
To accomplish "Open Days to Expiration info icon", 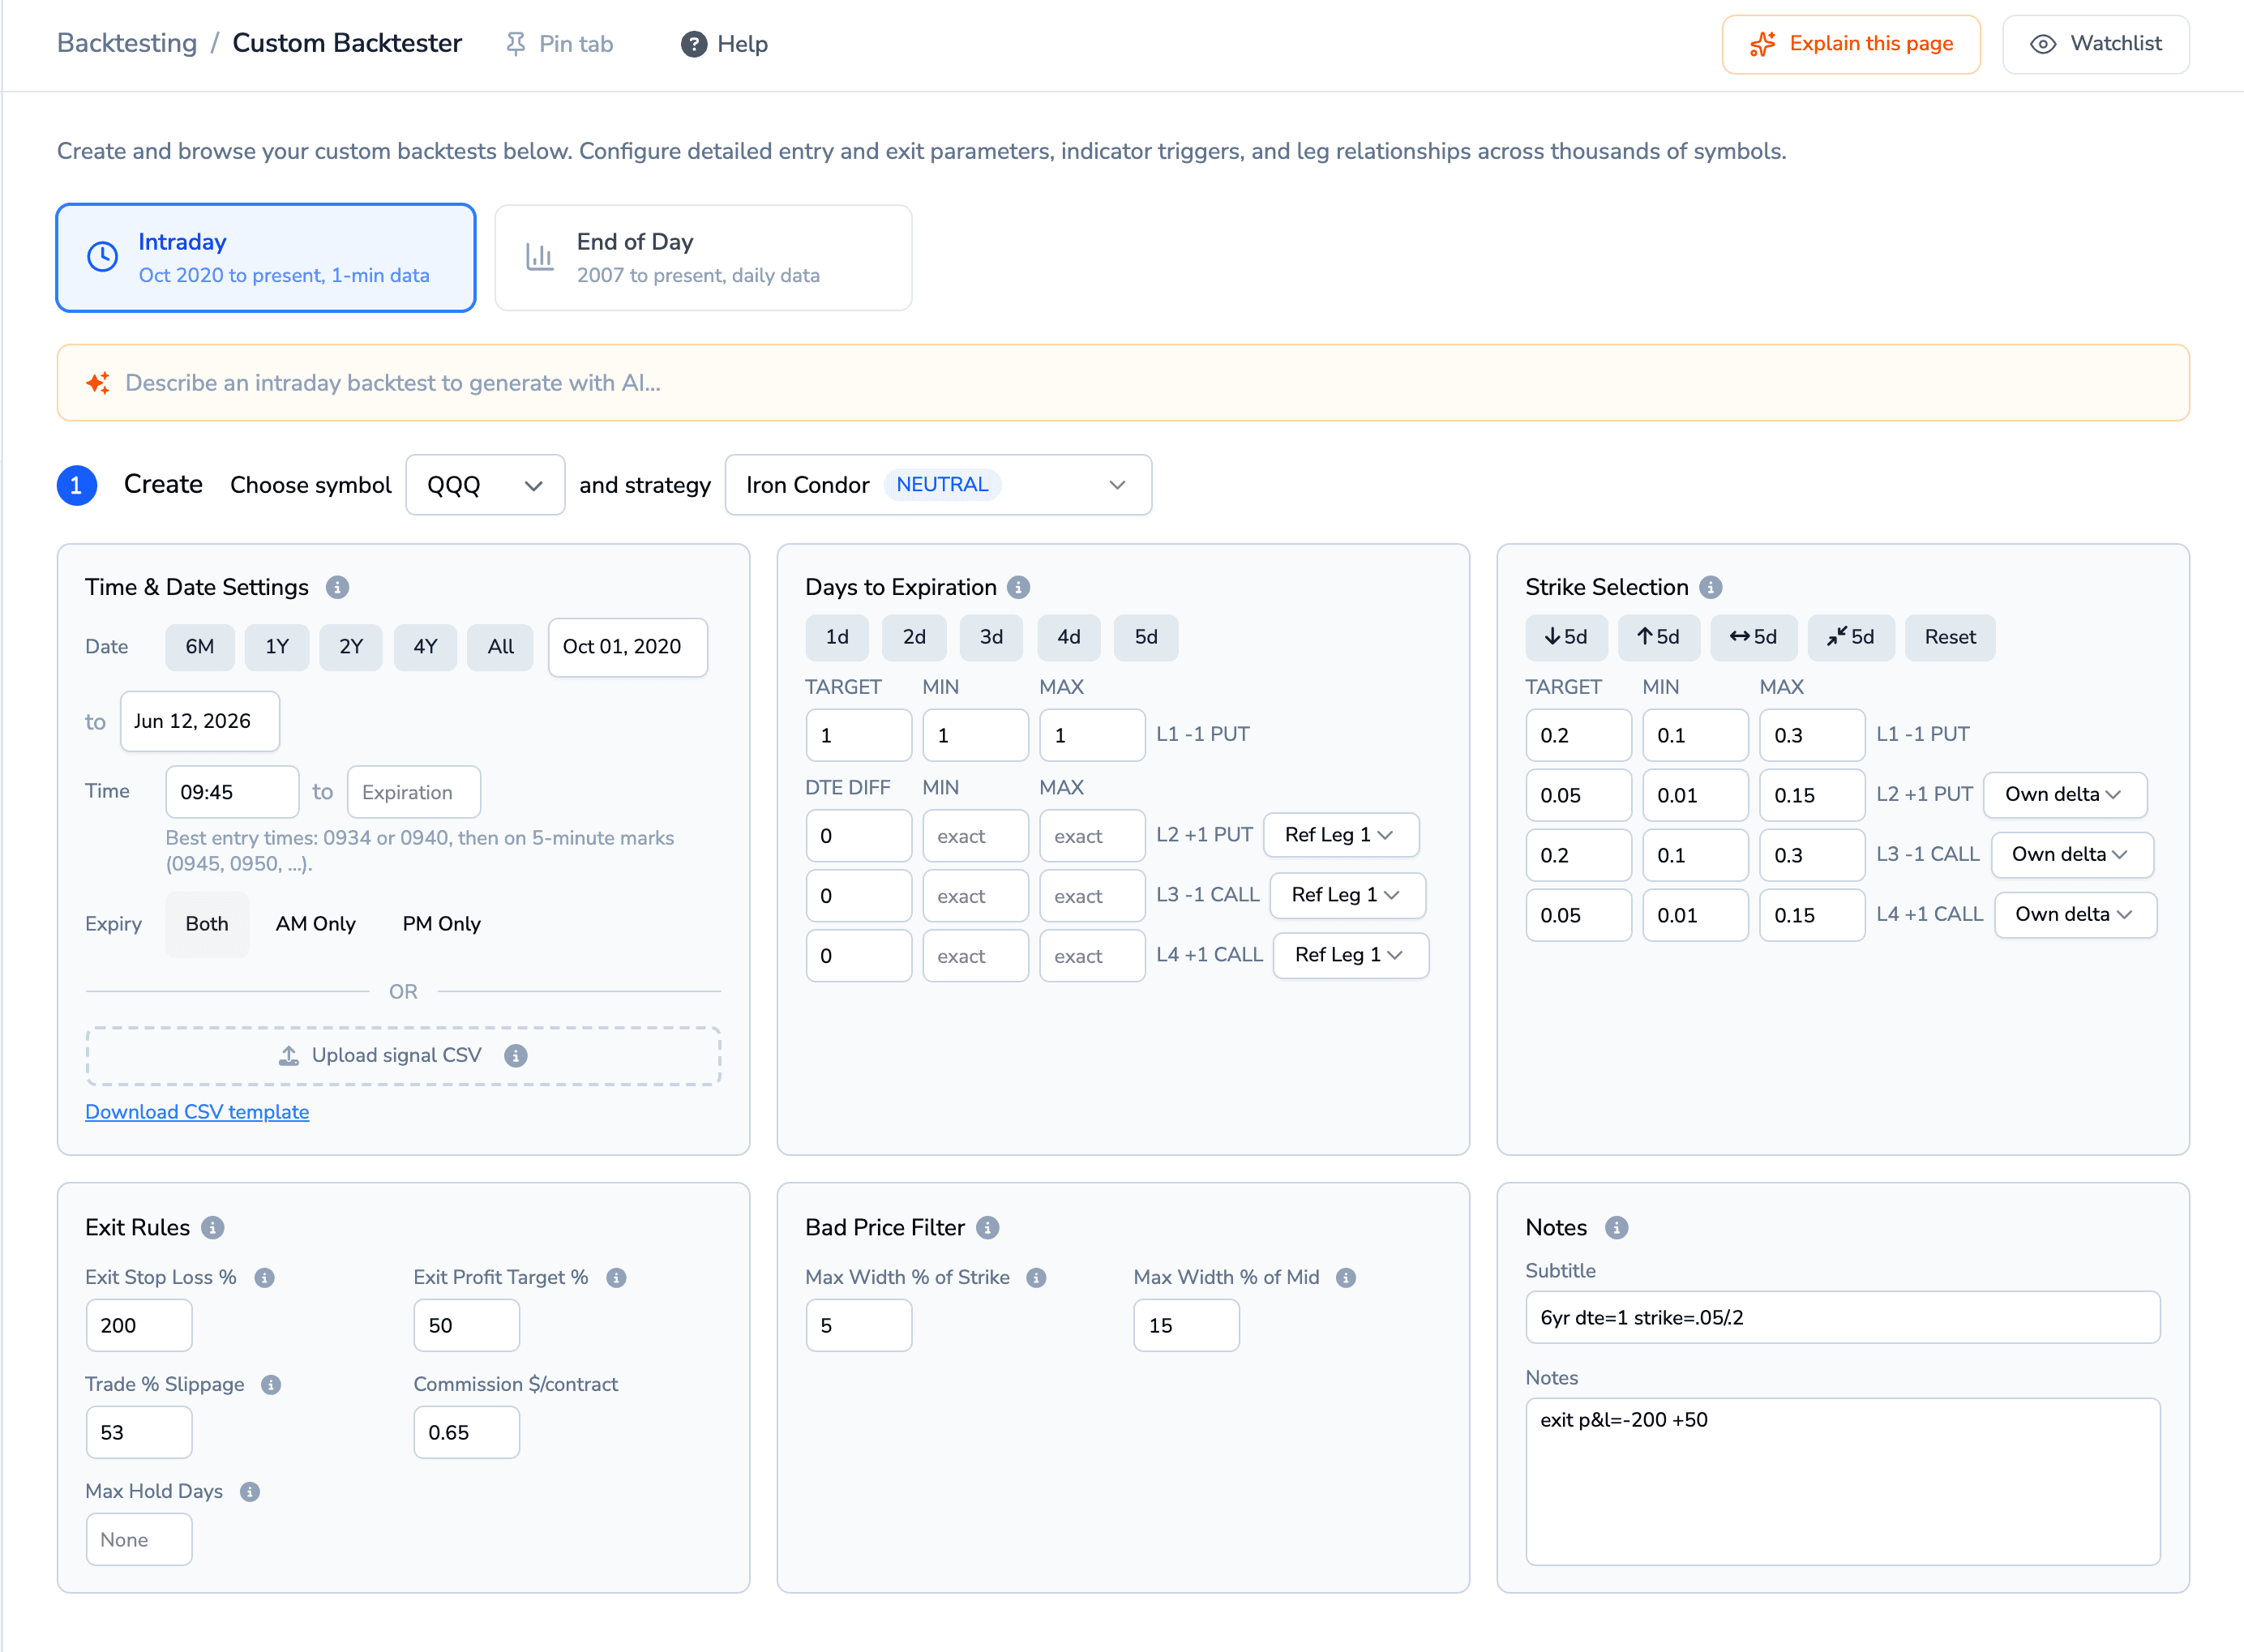I will pyautogui.click(x=1019, y=588).
